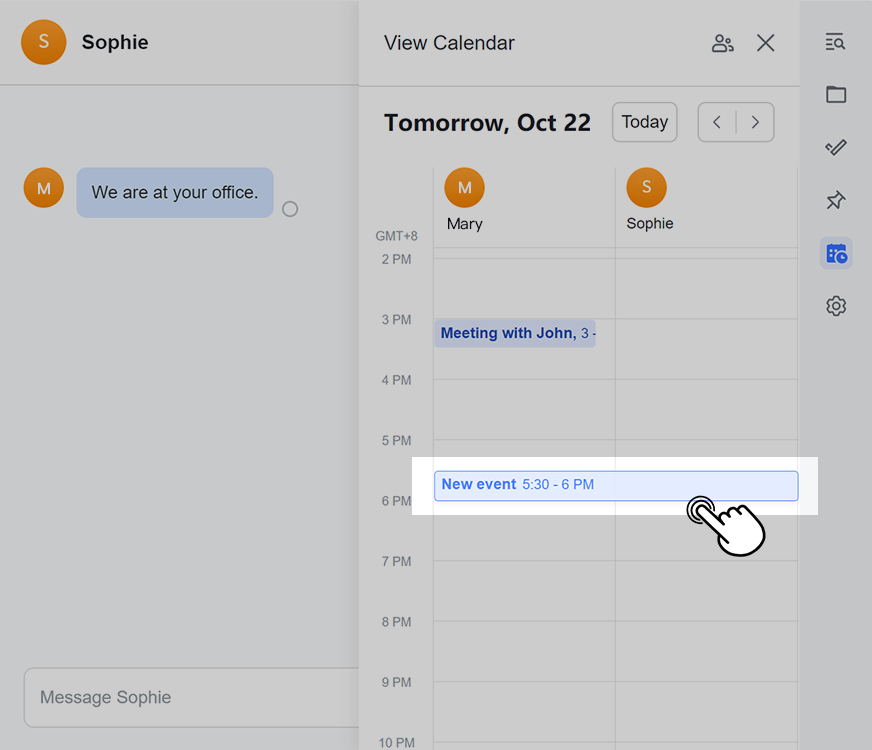
Task: Click the message status circle indicator
Action: [290, 209]
